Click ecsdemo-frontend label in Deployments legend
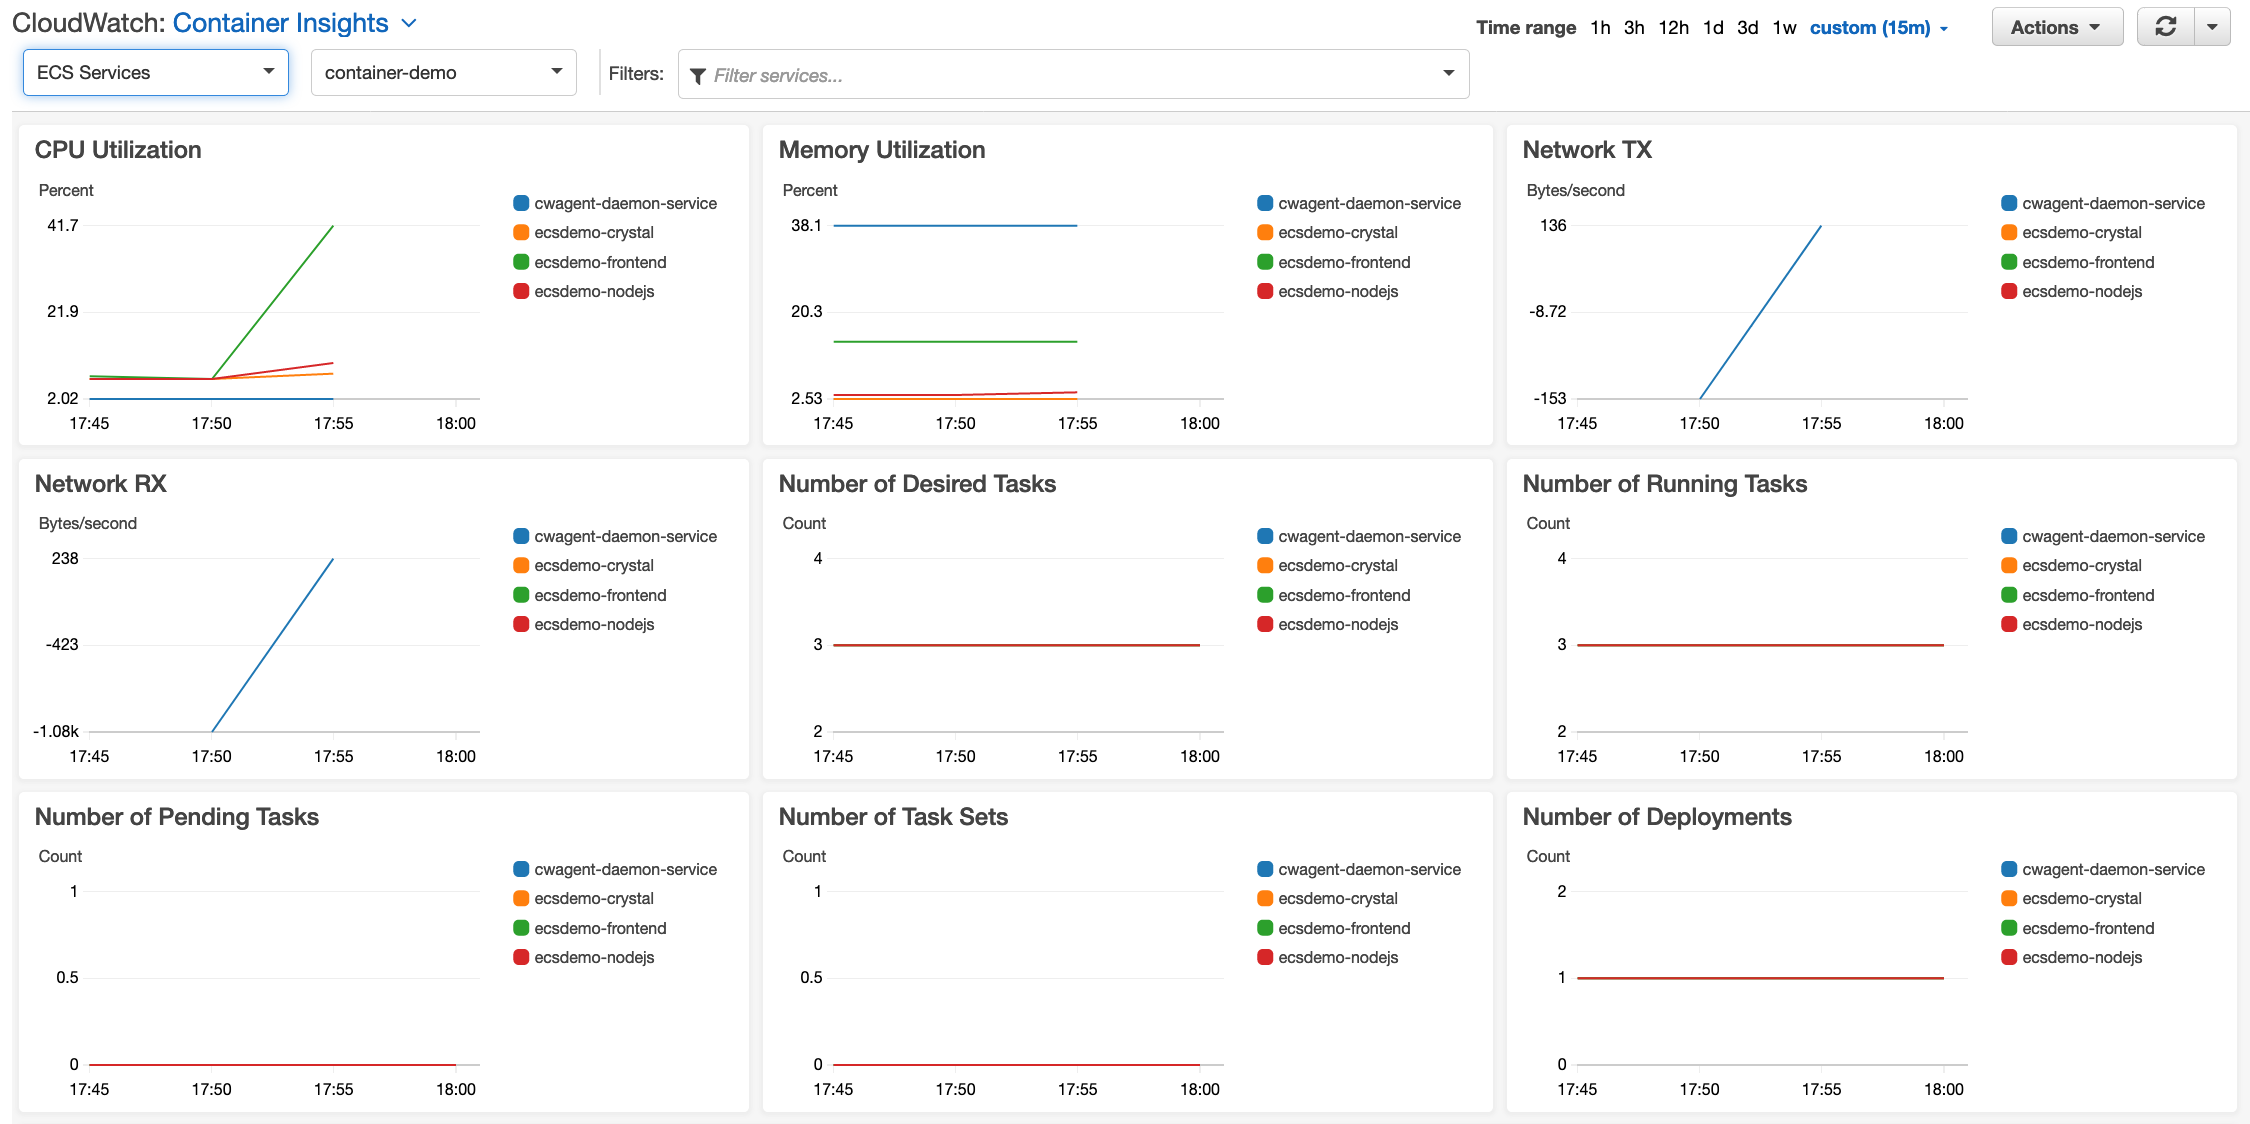The width and height of the screenshot is (2250, 1124). tap(2088, 928)
